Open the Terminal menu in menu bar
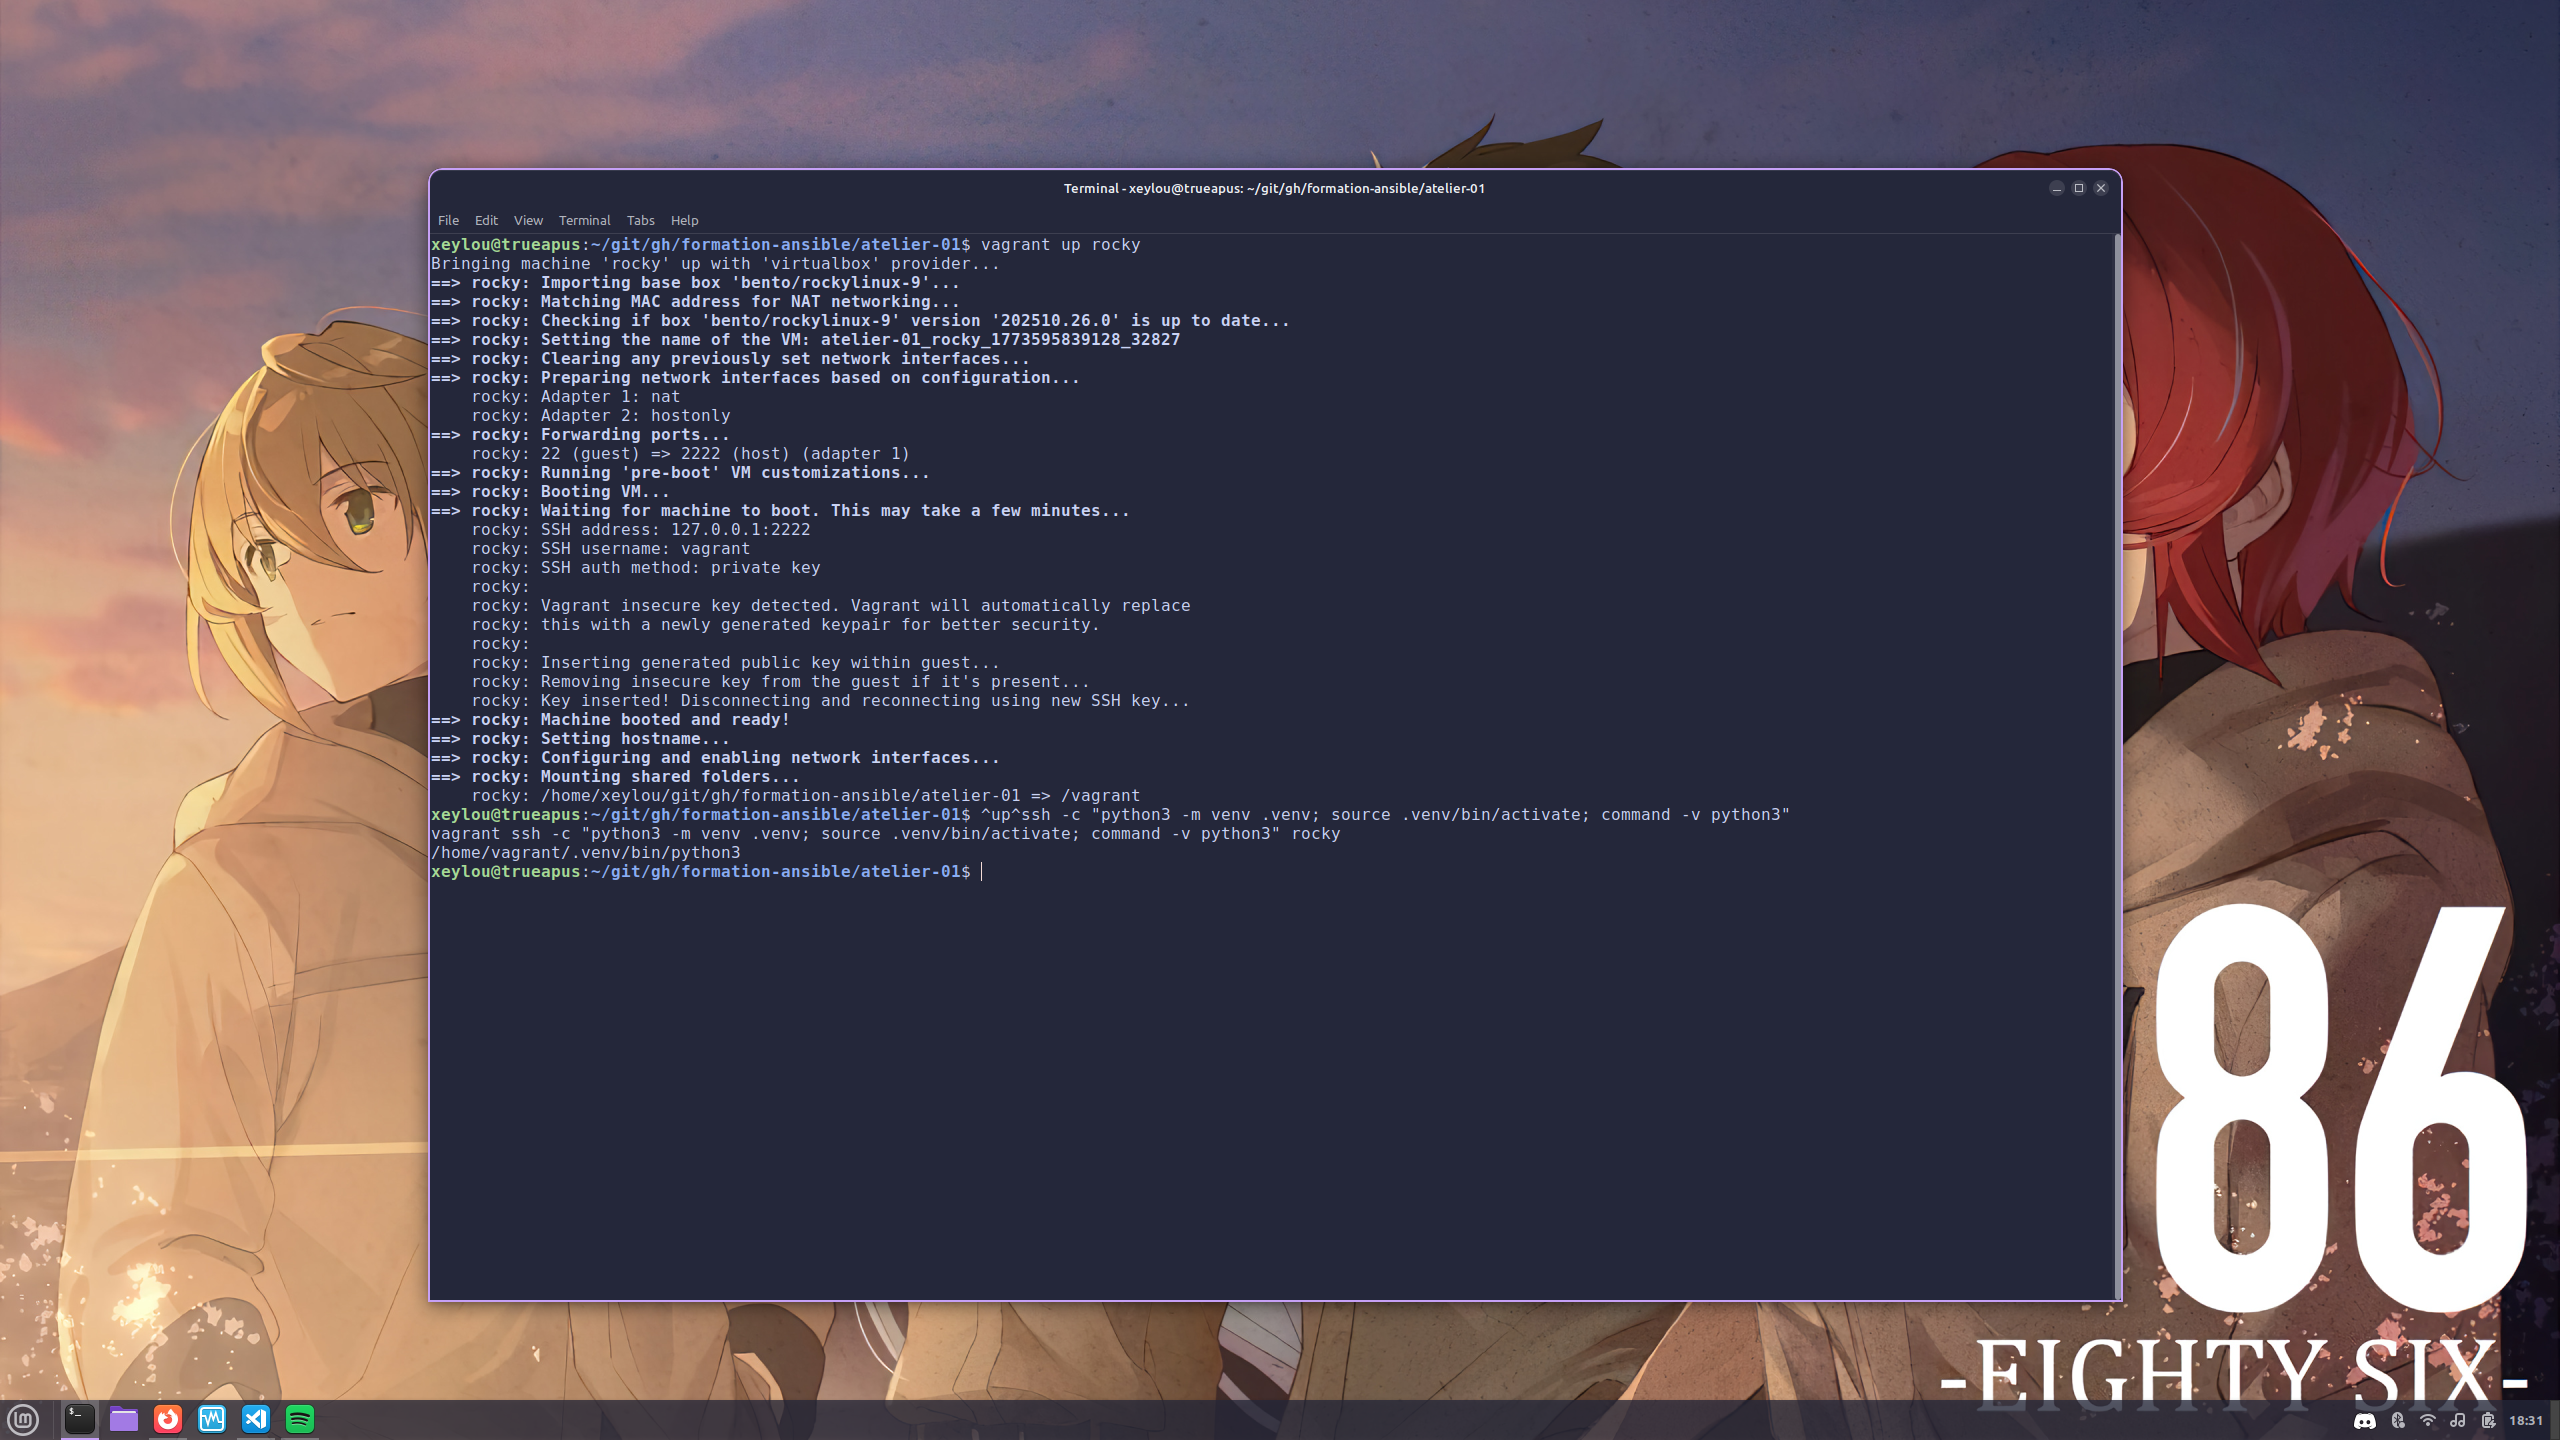2560x1440 pixels. point(584,220)
